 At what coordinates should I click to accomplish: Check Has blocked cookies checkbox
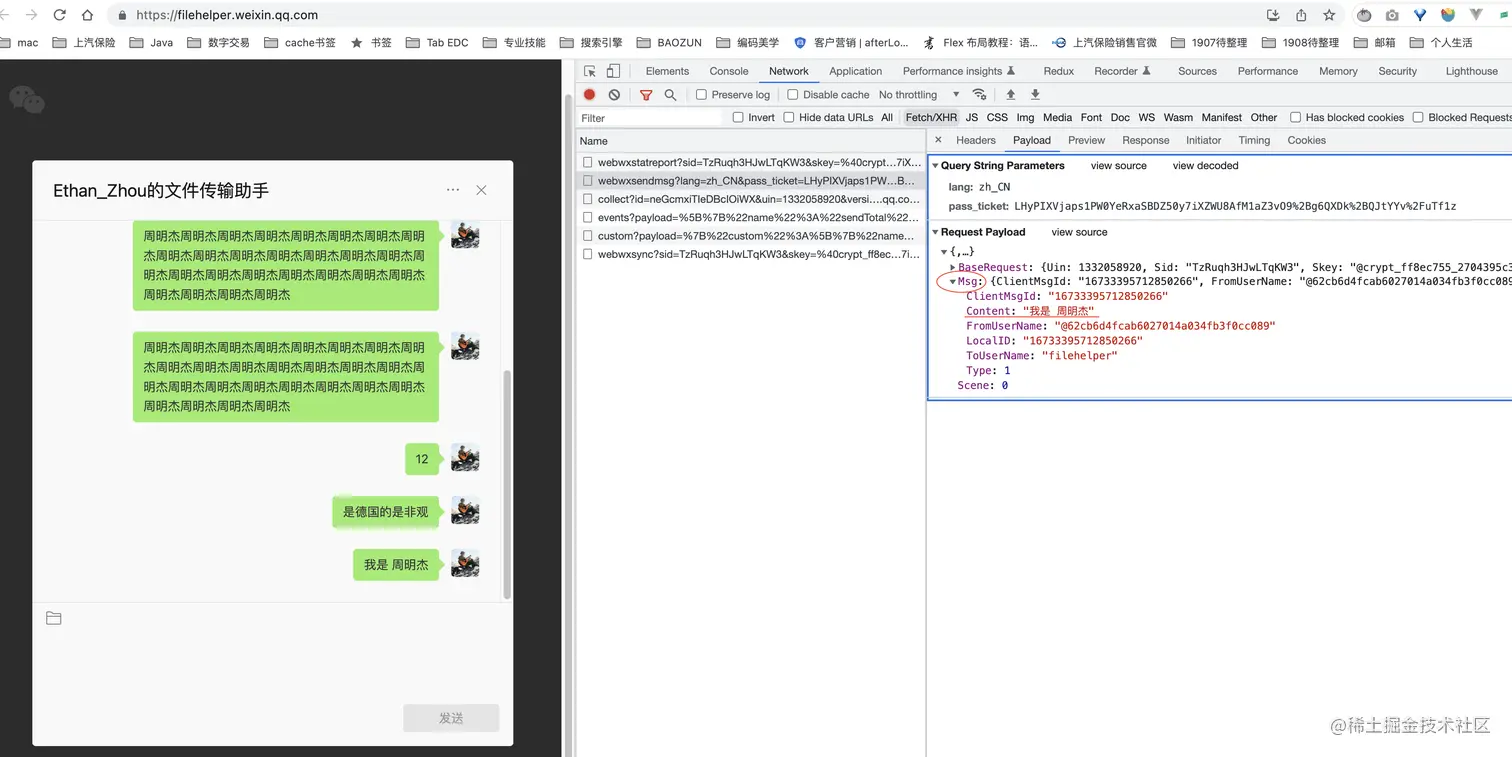[x=1296, y=117]
